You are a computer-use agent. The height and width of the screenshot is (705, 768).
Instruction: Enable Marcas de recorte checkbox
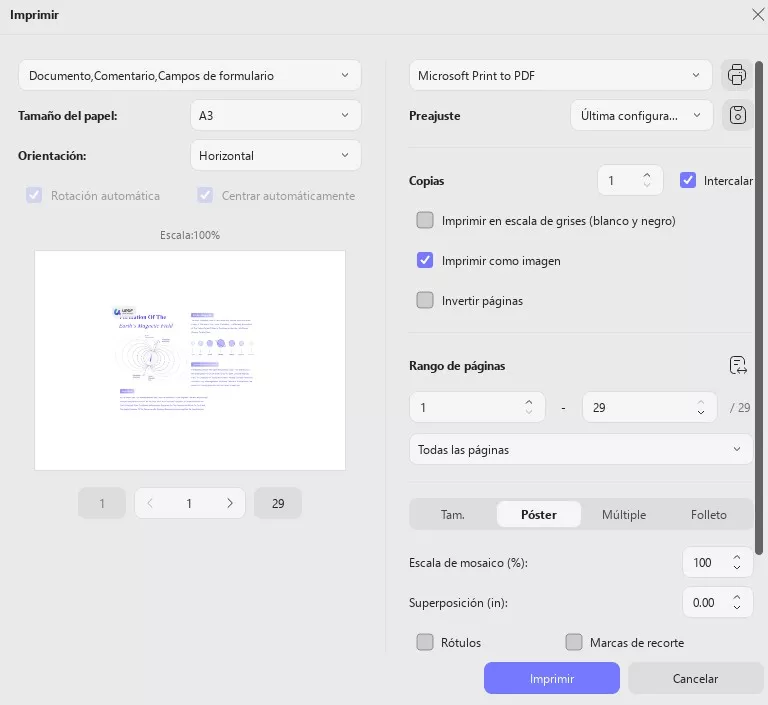[574, 642]
